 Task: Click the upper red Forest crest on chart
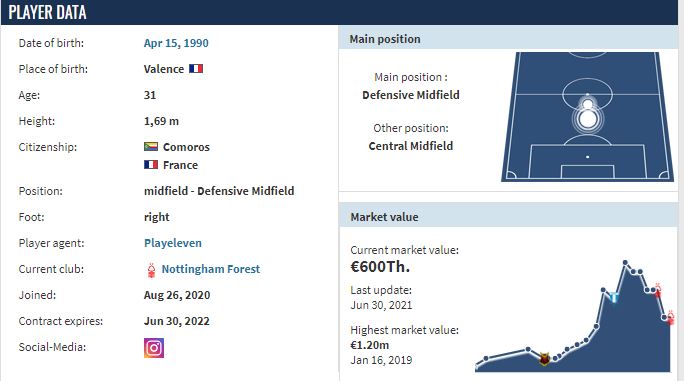click(658, 290)
